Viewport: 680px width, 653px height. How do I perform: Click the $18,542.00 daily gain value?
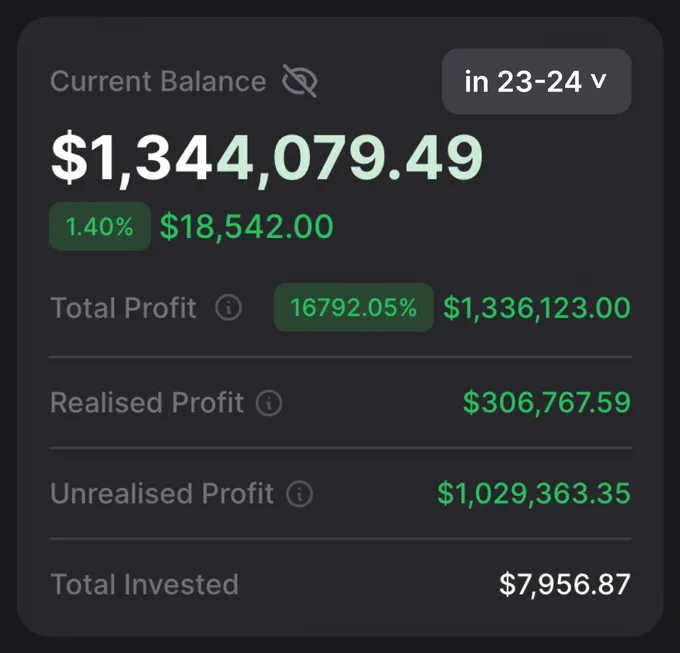coord(247,226)
